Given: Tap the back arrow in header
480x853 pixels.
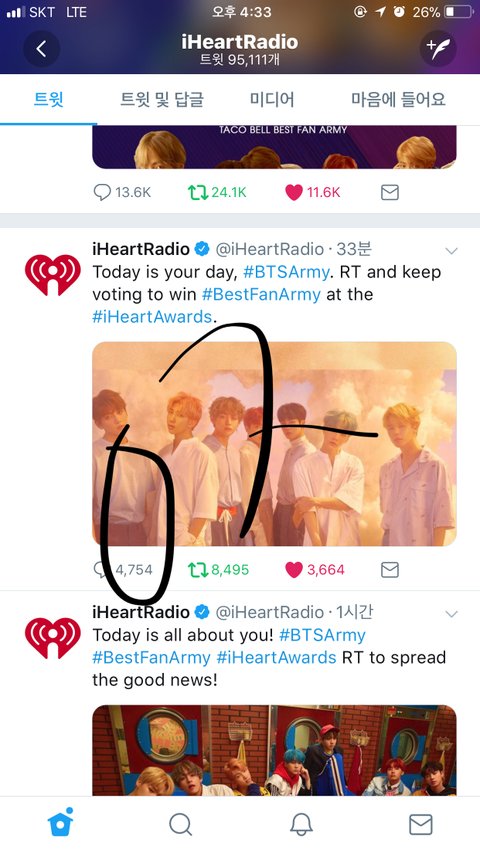Looking at the screenshot, I should 41,48.
